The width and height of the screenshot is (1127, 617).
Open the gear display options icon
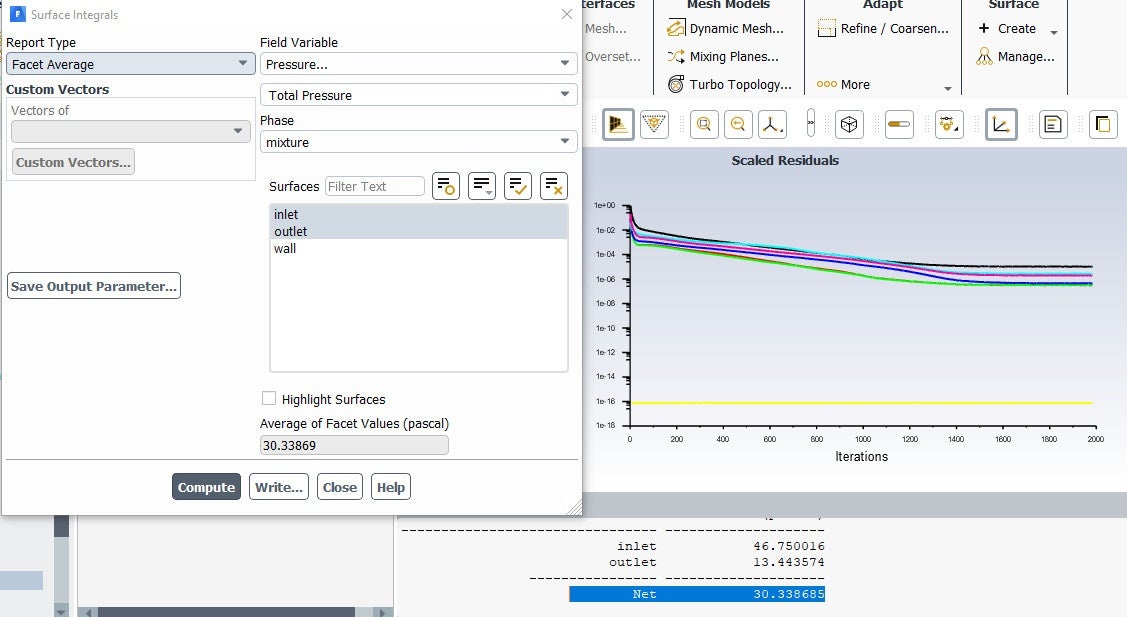[949, 124]
